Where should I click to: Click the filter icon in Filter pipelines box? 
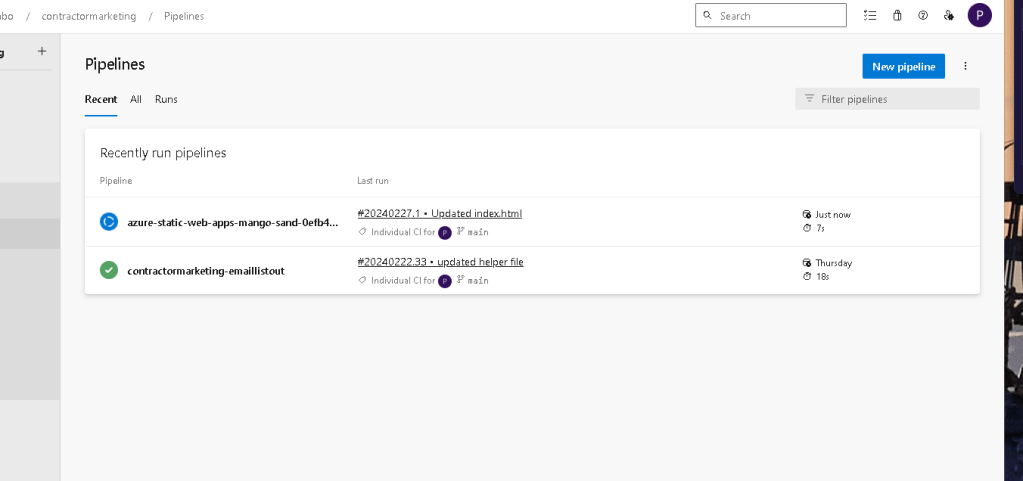click(x=809, y=99)
